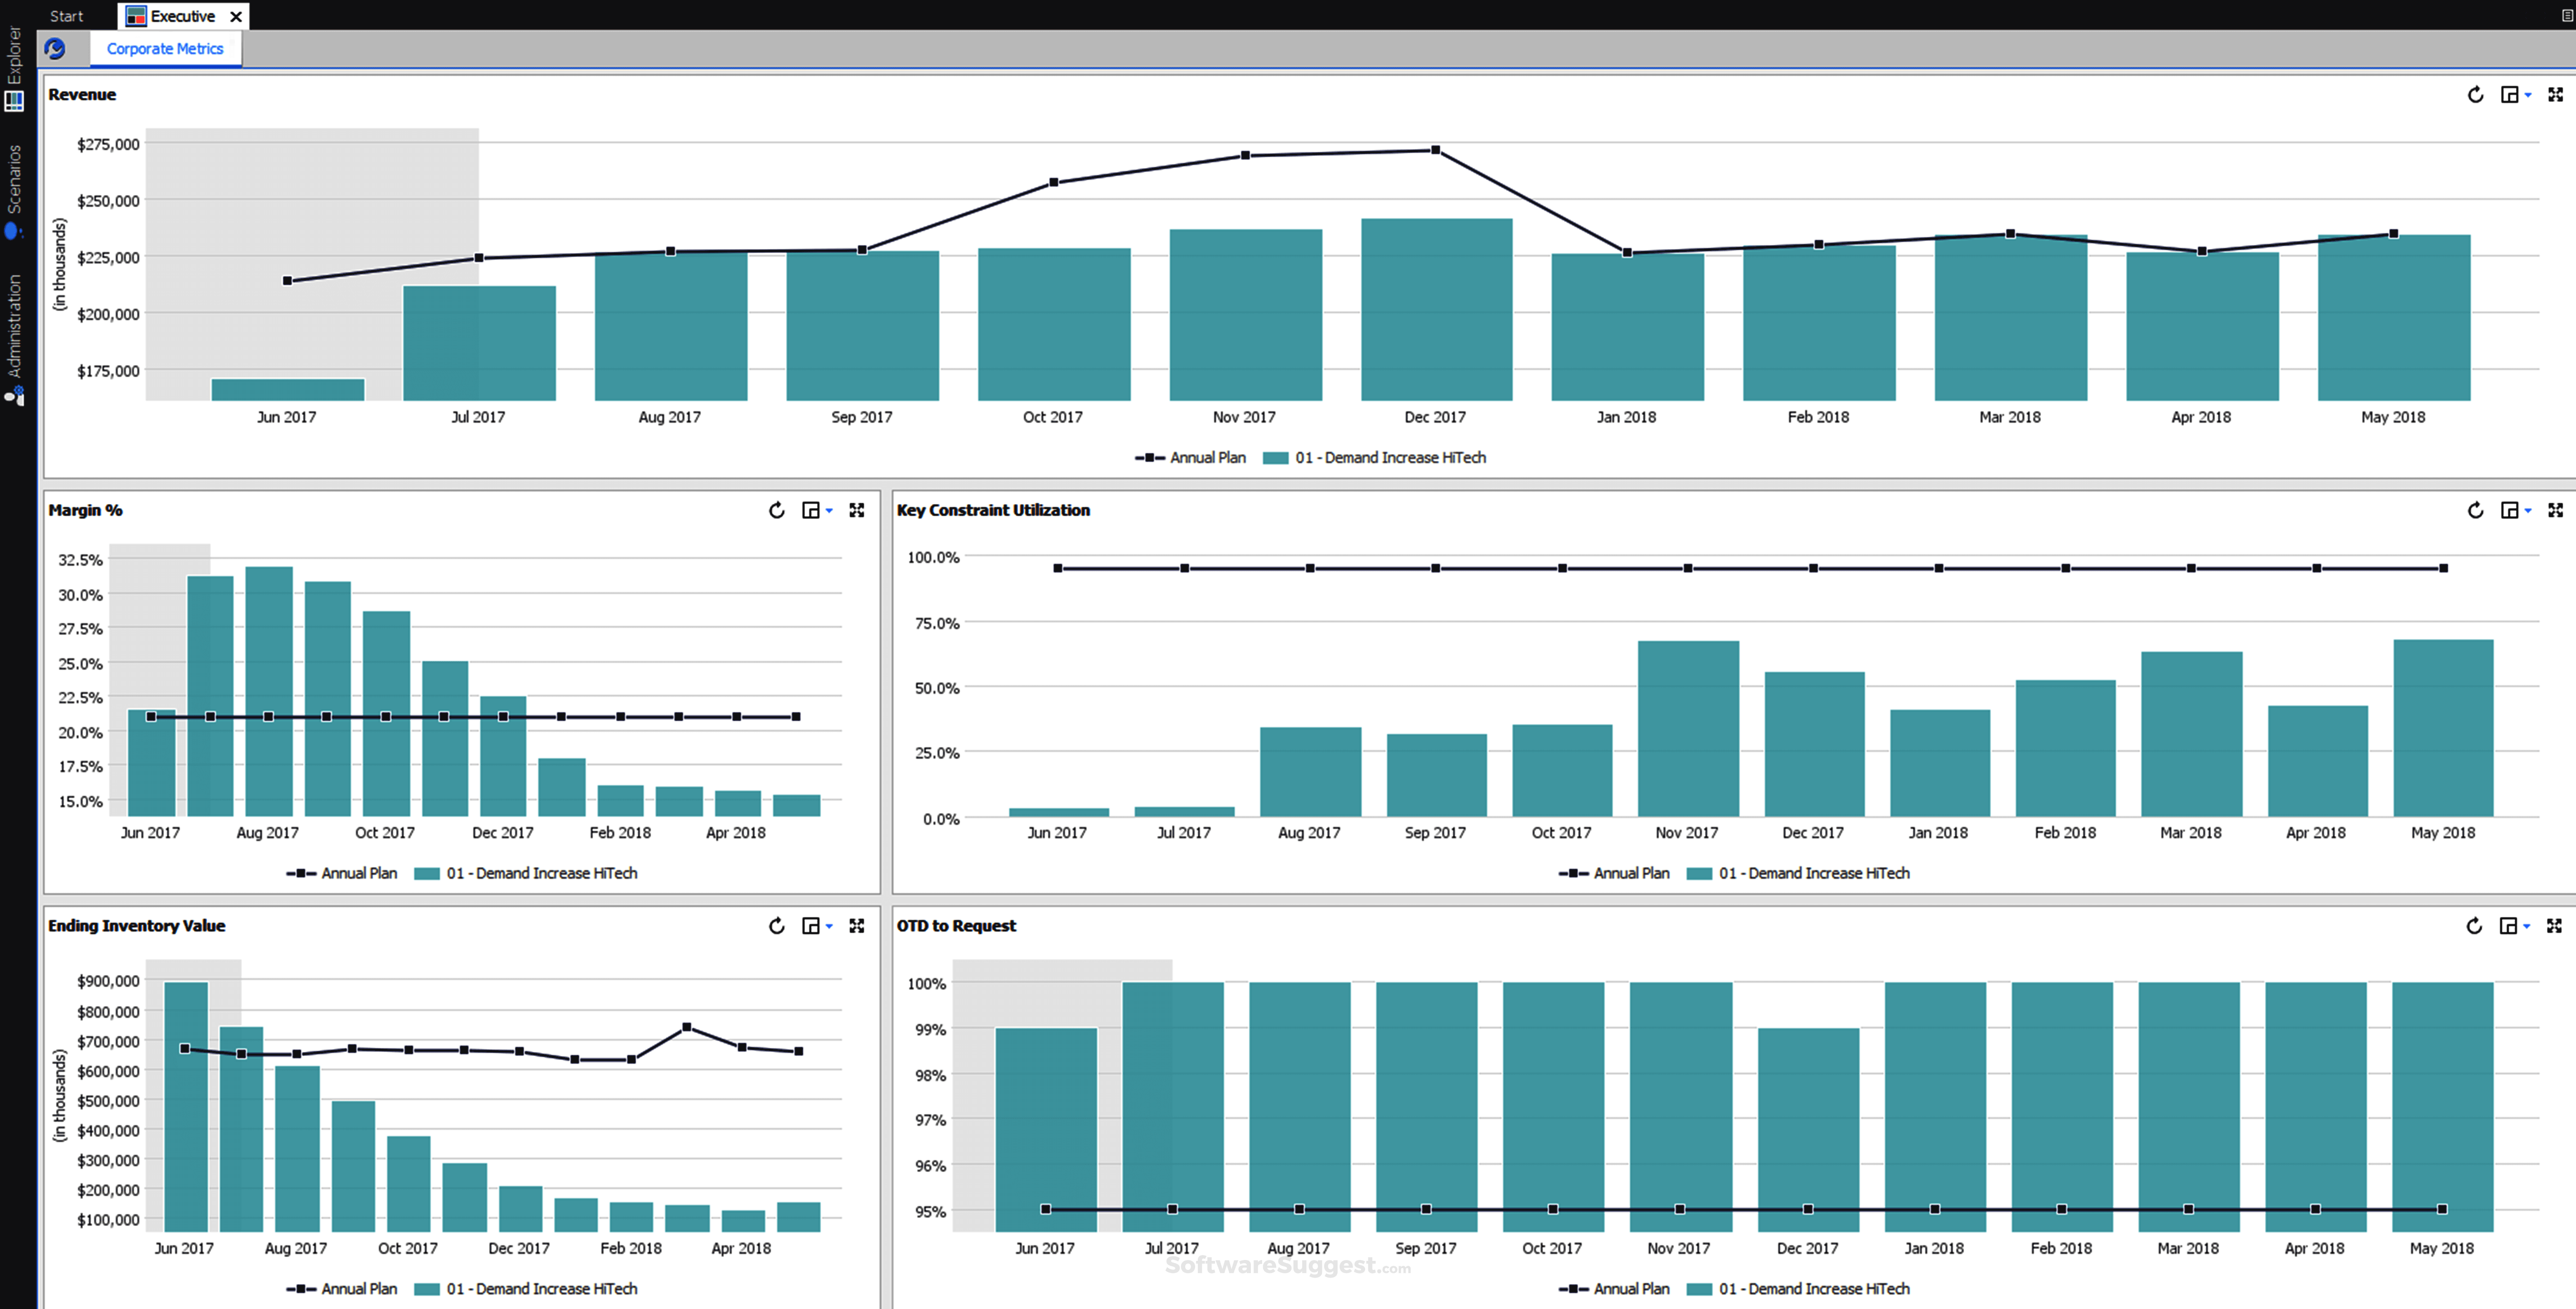
Task: Close the Executive tab
Action: (236, 16)
